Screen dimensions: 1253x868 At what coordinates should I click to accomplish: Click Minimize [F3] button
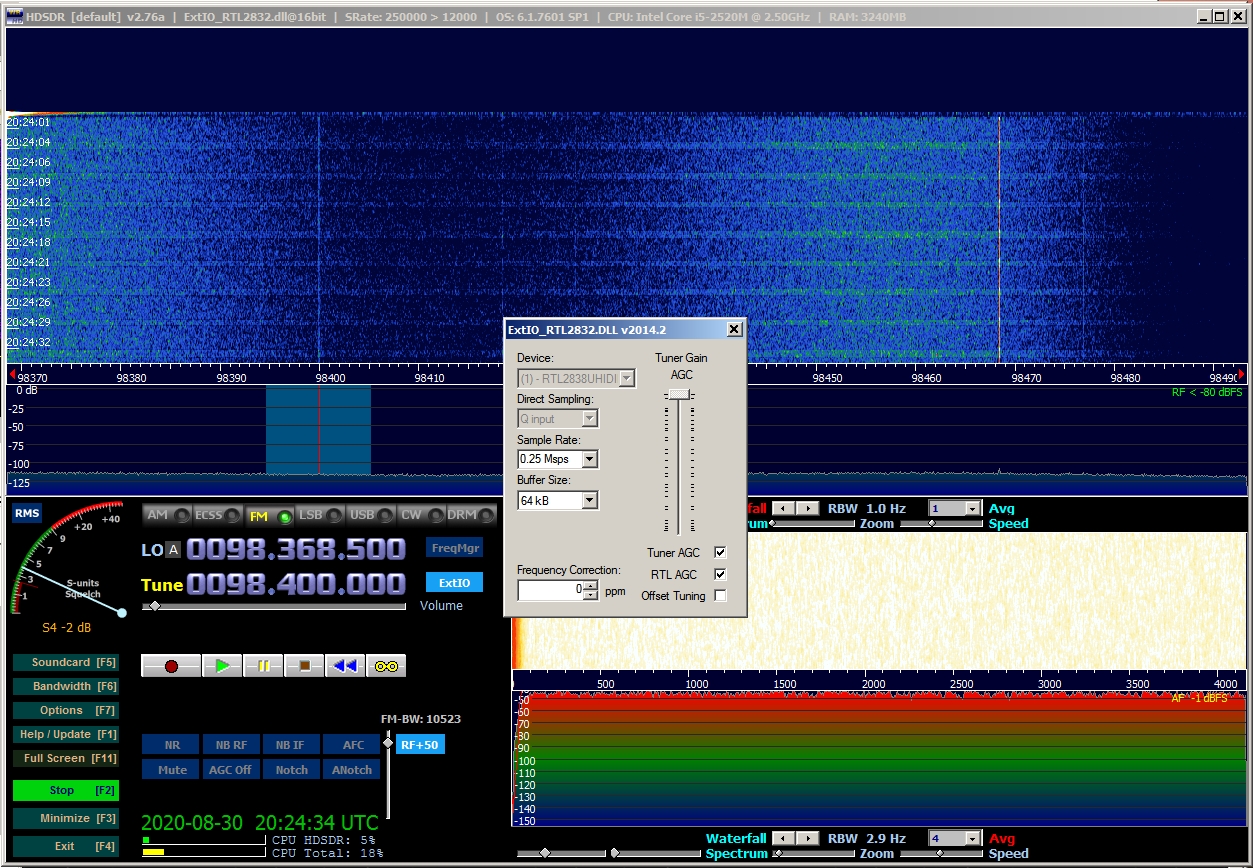point(66,818)
